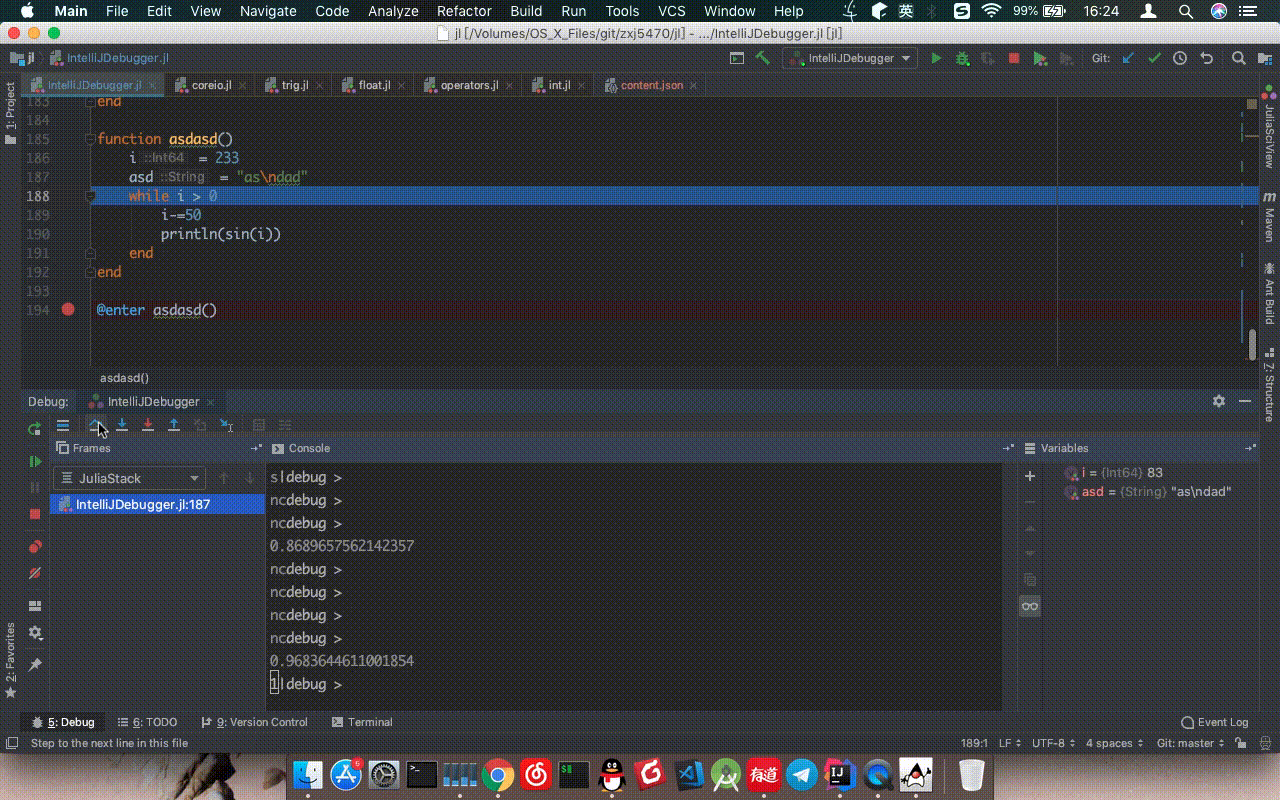
Task: Click the Debug bug icon in top toolbar
Action: [961, 58]
